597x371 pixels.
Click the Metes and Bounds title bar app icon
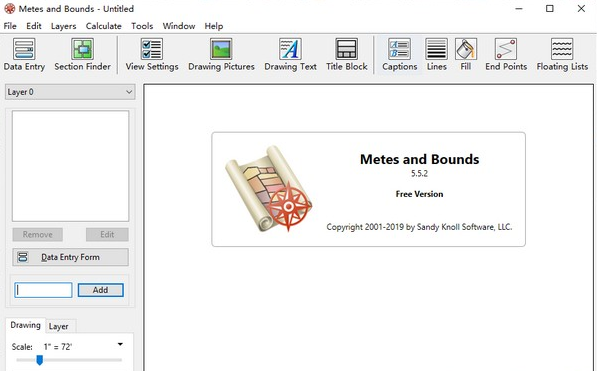[10, 8]
